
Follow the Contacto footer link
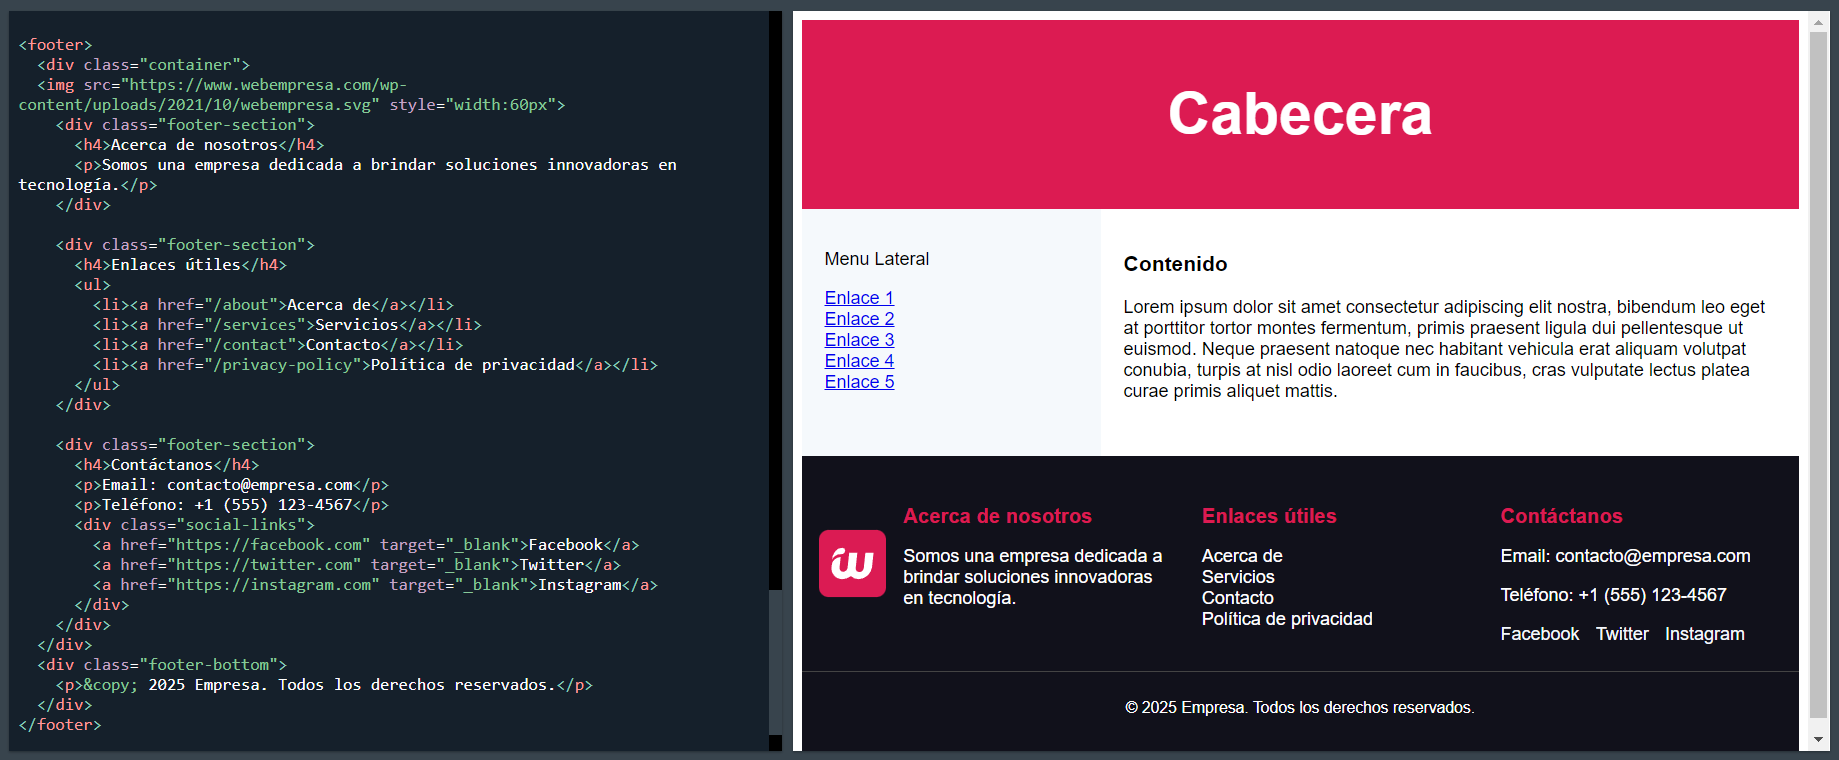tap(1238, 598)
